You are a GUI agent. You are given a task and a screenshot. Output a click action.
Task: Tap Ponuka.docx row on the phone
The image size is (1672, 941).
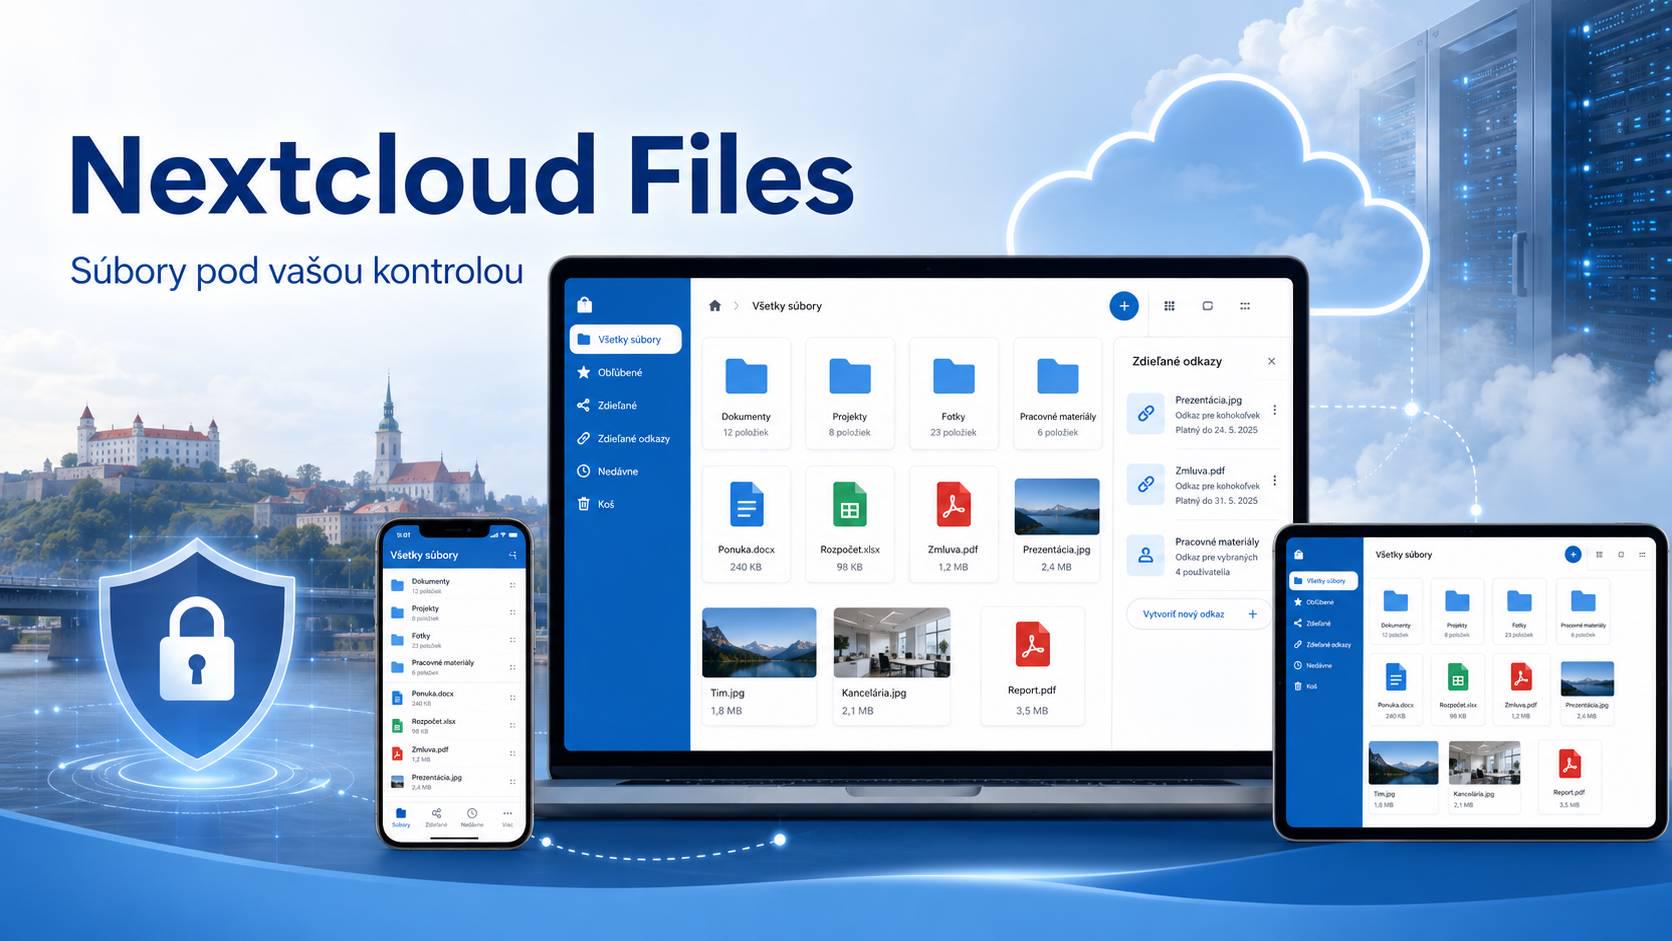tap(456, 697)
